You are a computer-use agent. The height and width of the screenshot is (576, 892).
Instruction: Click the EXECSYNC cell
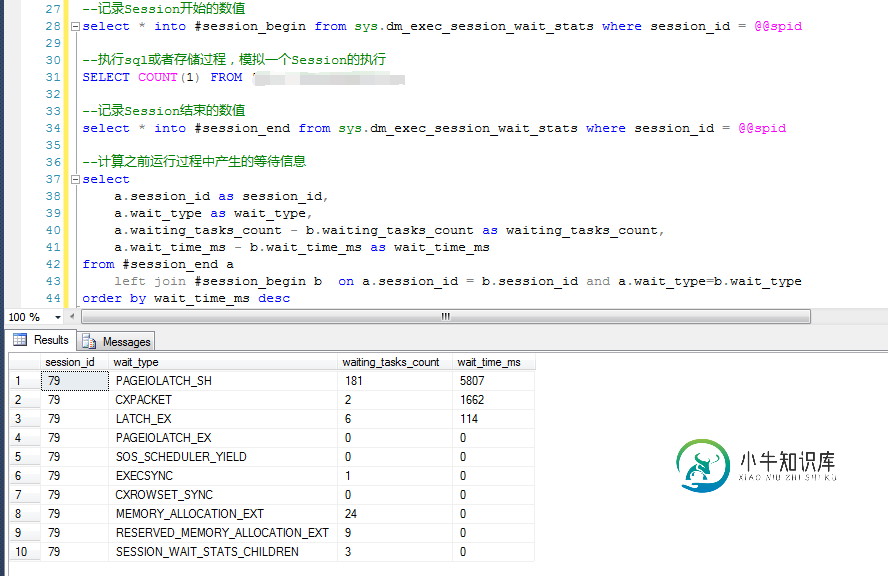tap(223, 476)
